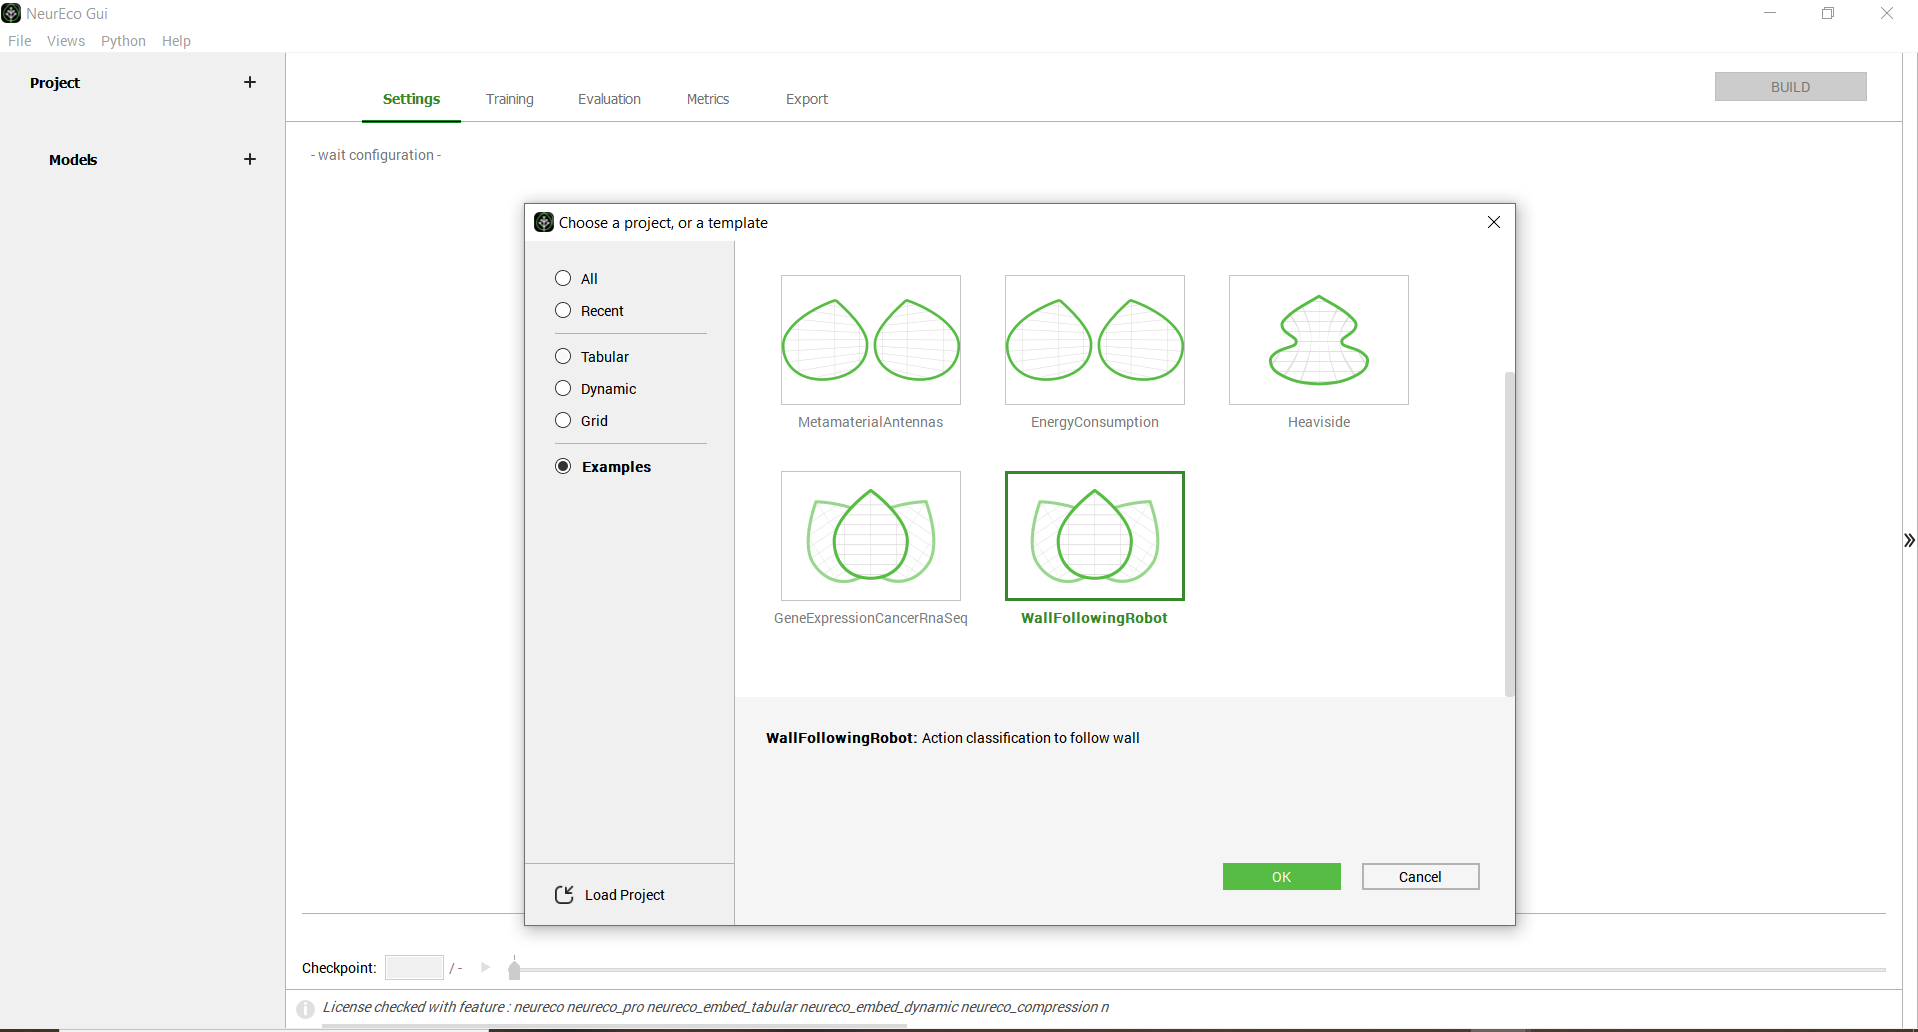Click the Checkpoint number input field
This screenshot has width=1918, height=1032.
[x=414, y=967]
